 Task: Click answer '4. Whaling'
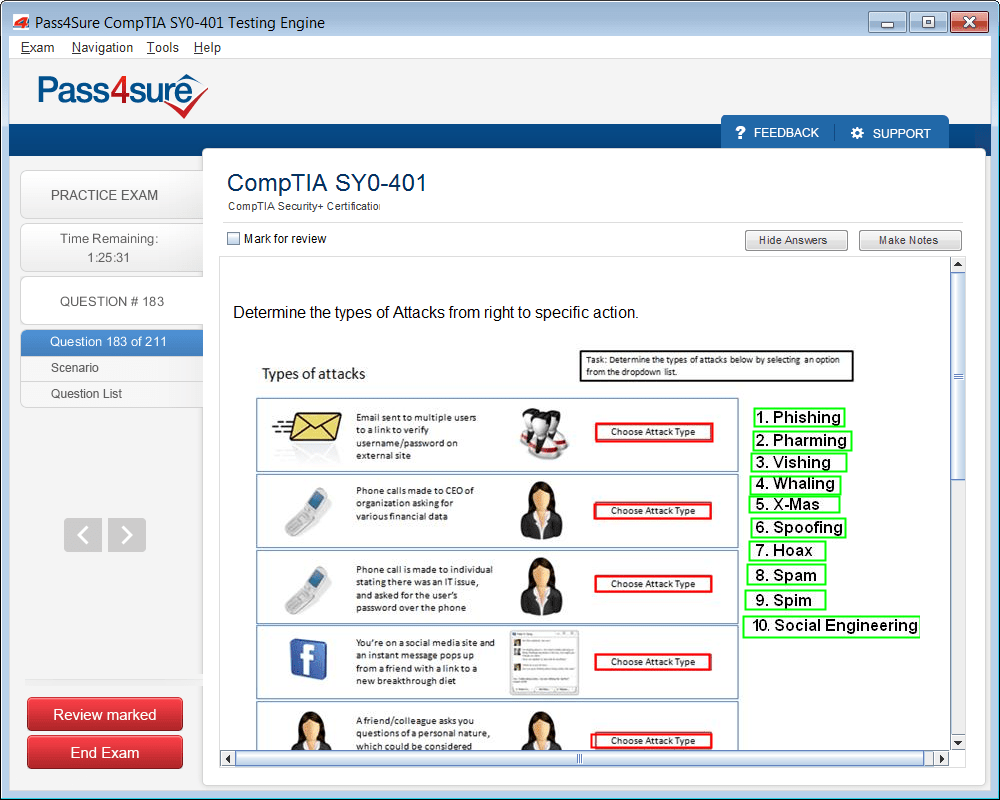coord(795,484)
